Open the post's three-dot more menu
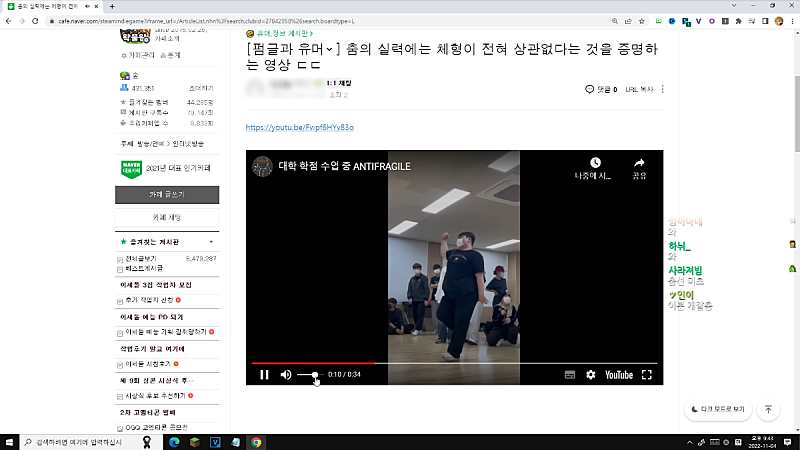Screen dimensions: 800x450 pyautogui.click(x=662, y=89)
